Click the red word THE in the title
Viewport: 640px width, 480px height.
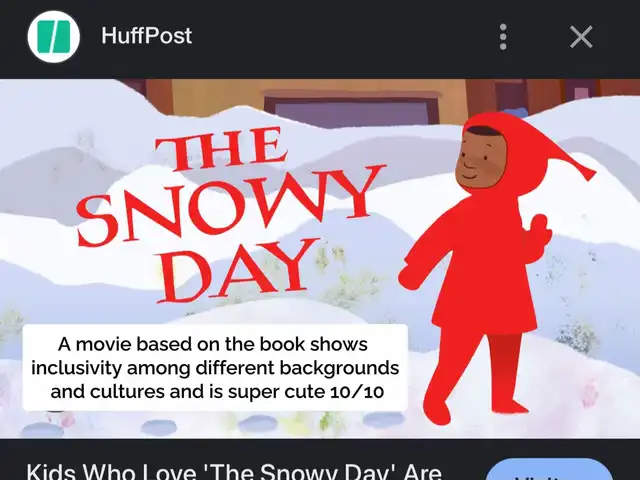point(220,149)
